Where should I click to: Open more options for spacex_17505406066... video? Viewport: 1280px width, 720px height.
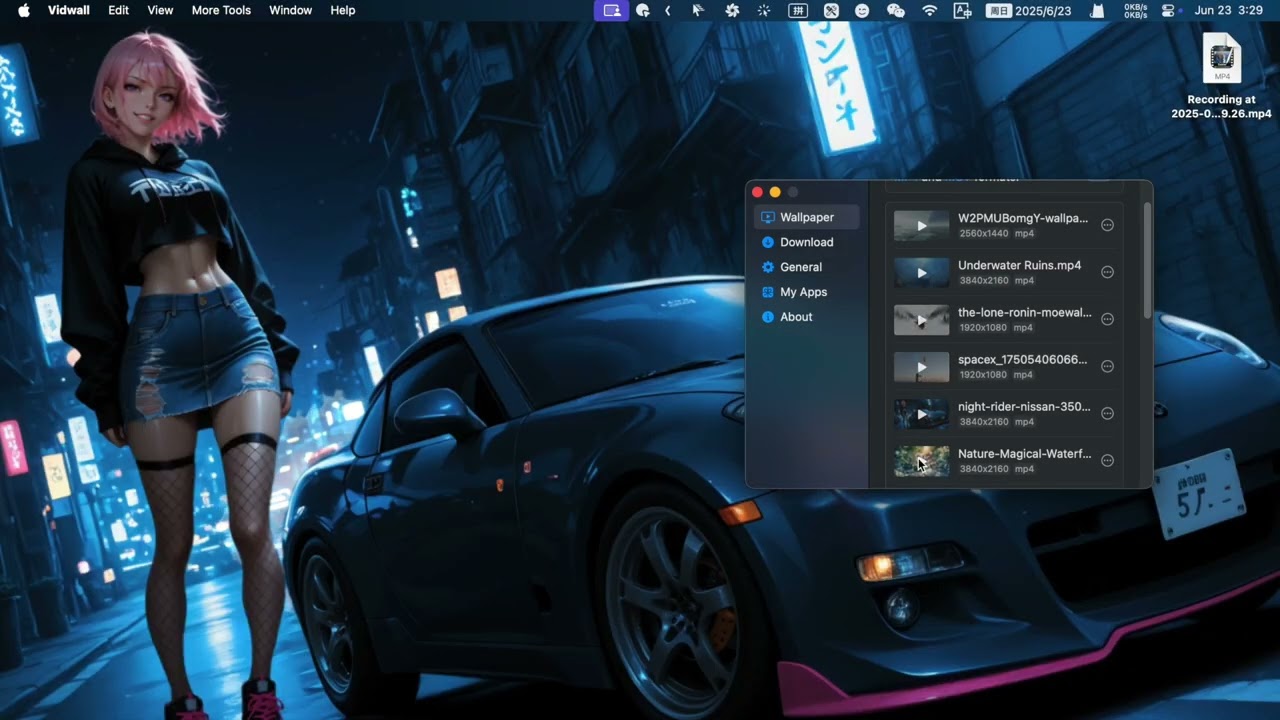point(1107,366)
